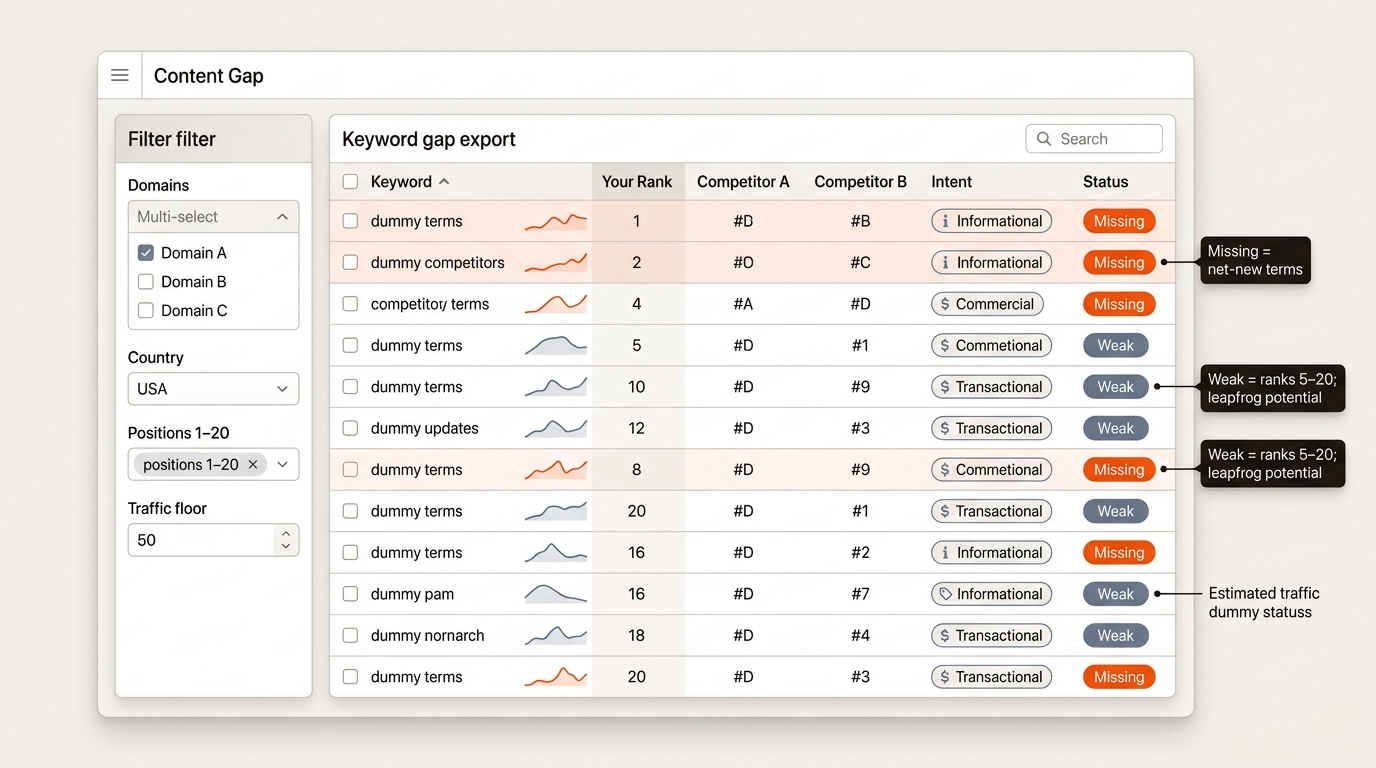
Task: Expand the Positions 1–20 dropdown chevron
Action: tap(283, 465)
